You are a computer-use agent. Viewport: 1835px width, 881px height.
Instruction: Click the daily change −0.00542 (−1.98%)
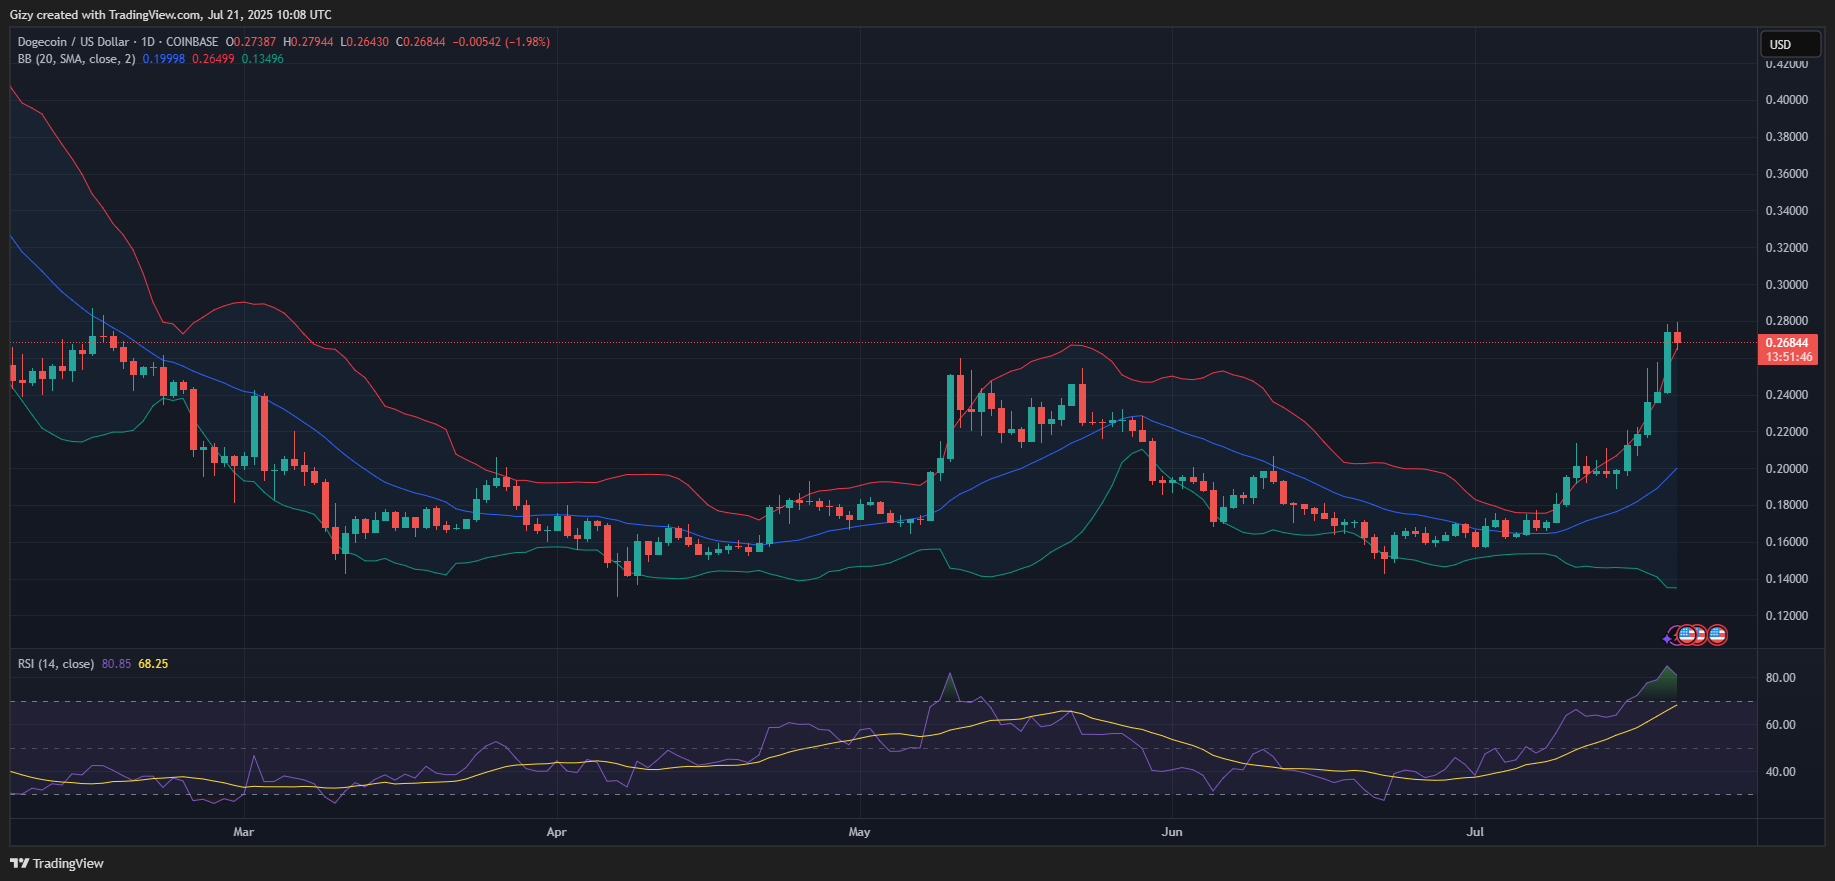tap(502, 42)
